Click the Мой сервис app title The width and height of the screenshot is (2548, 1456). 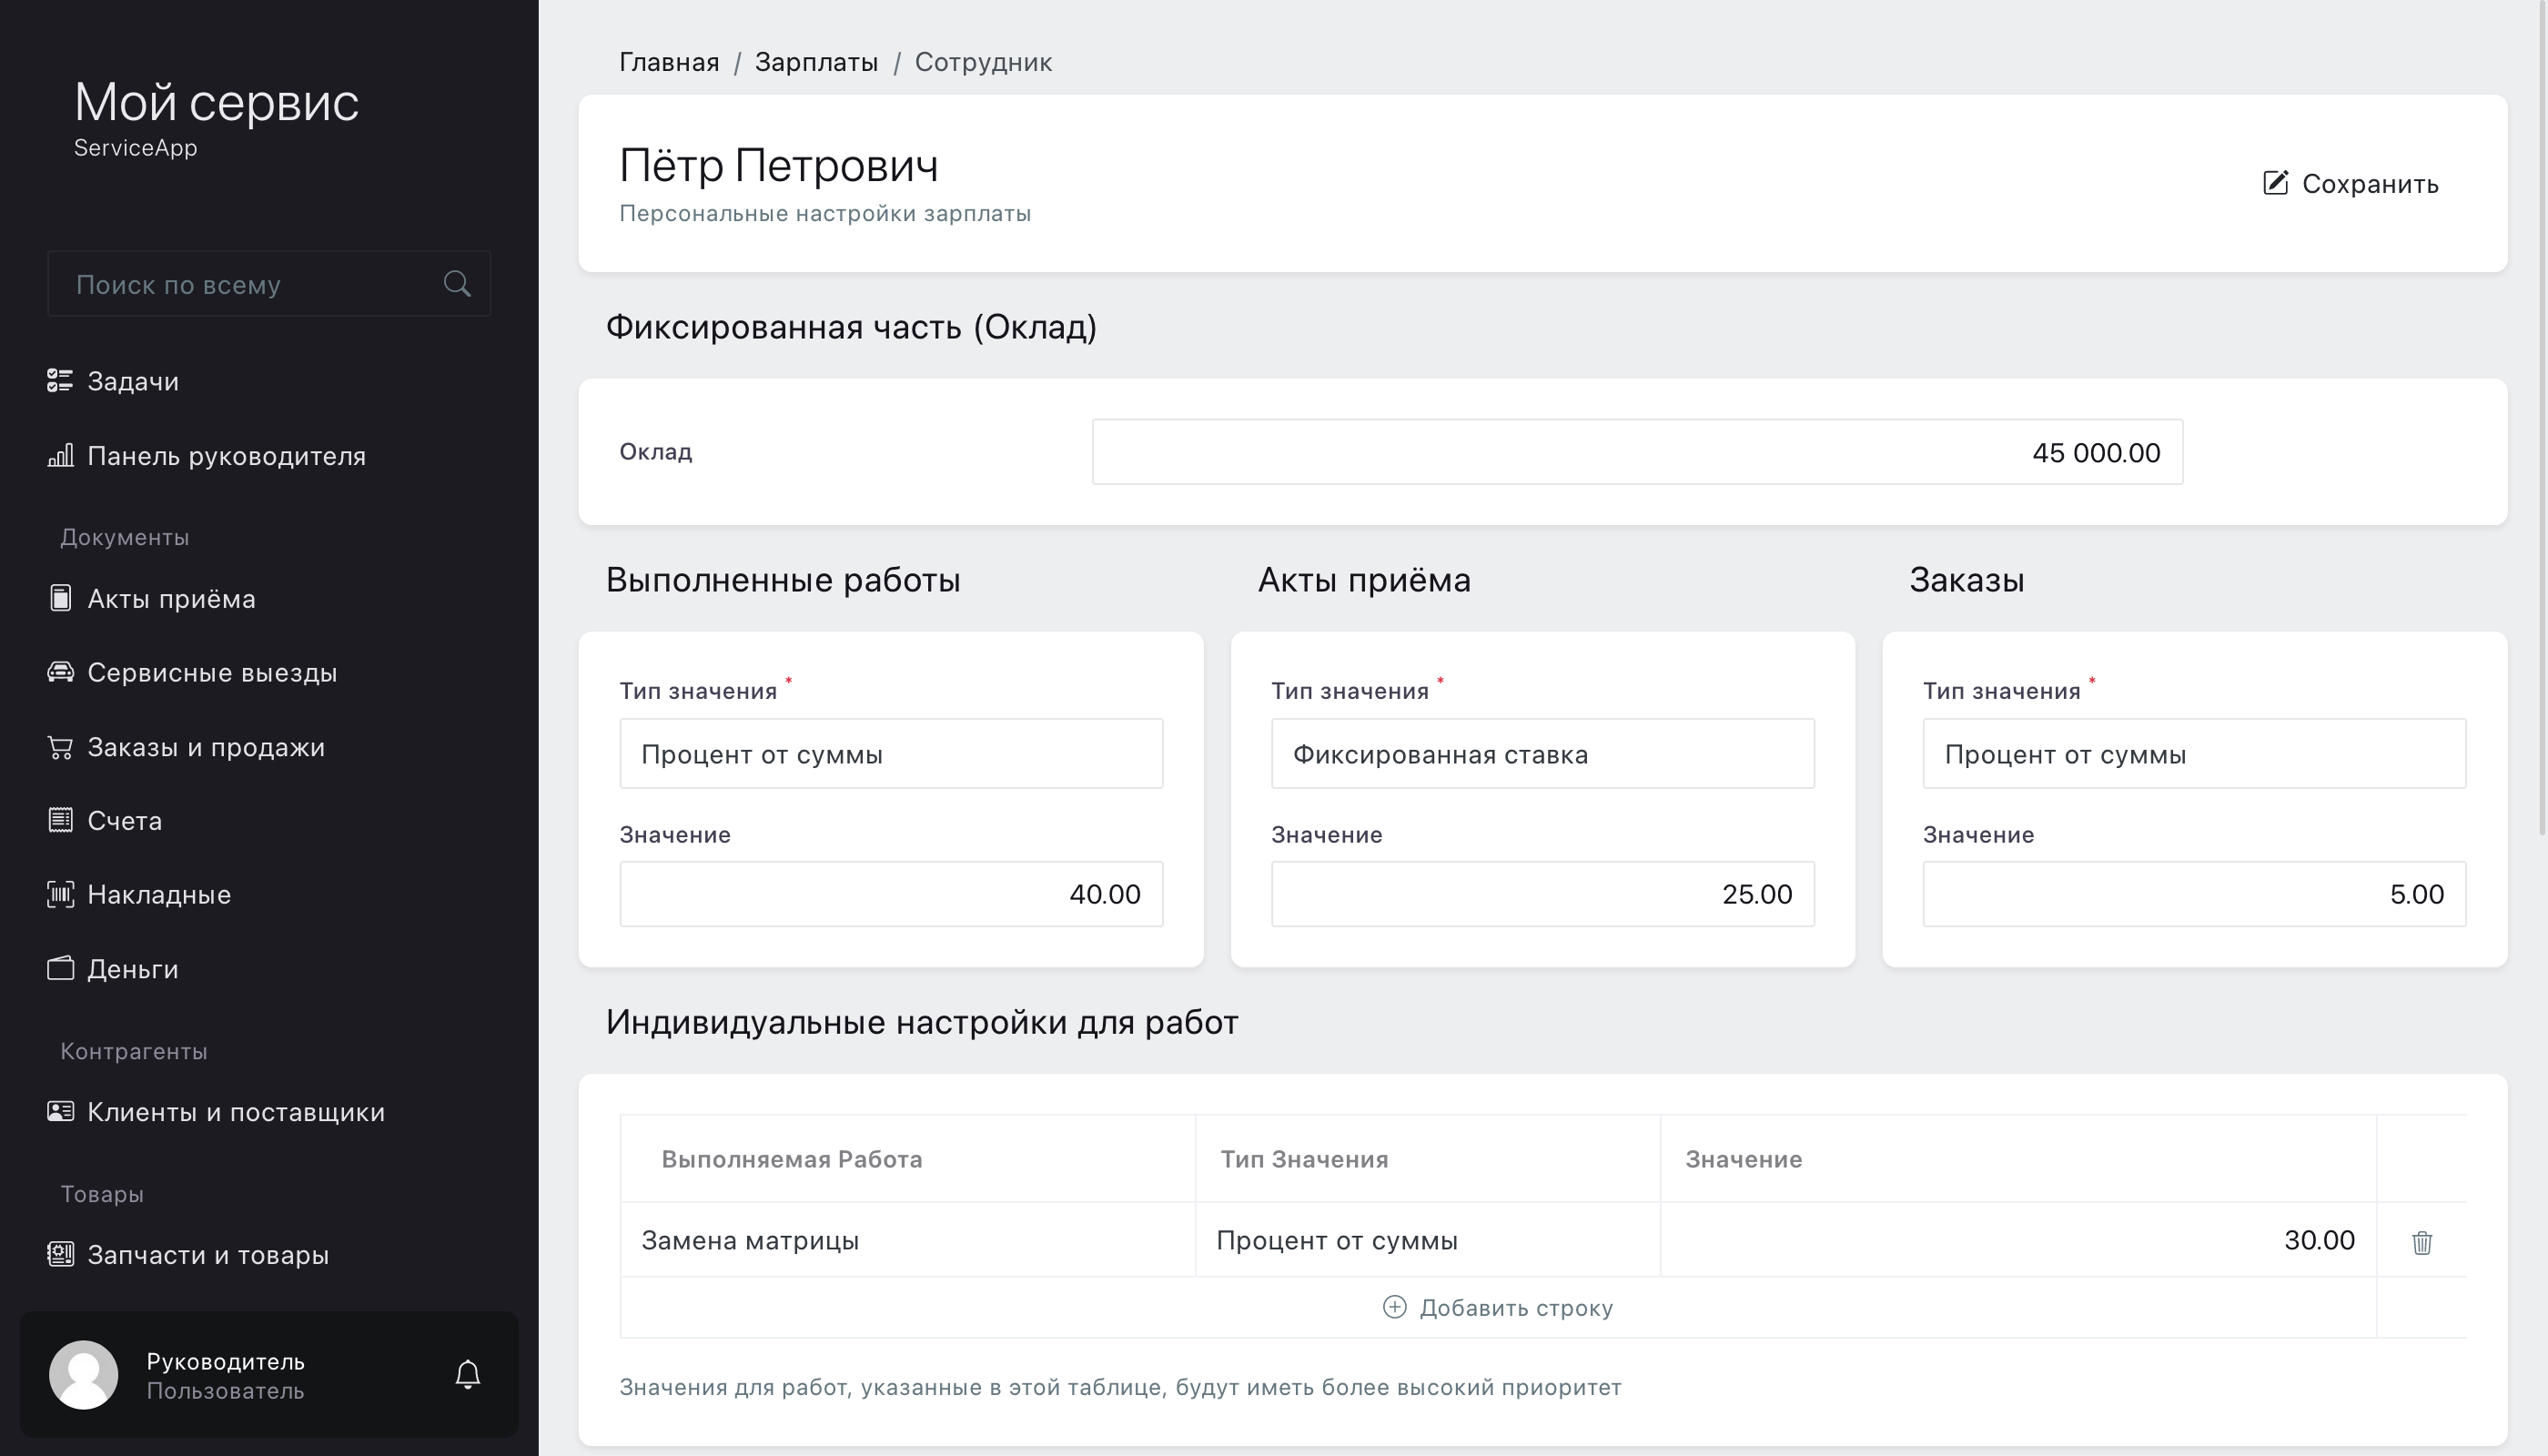[216, 102]
